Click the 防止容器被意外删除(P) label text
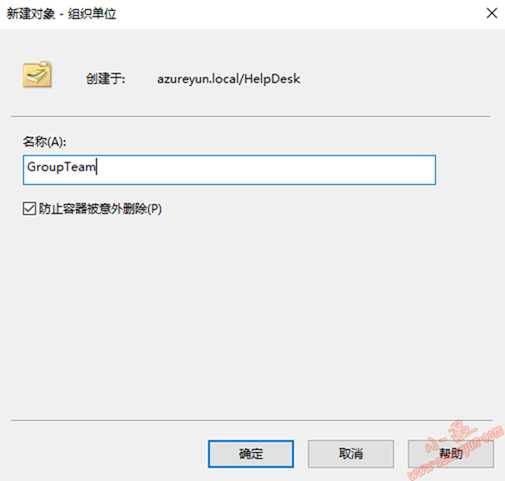505x481 pixels. (100, 209)
